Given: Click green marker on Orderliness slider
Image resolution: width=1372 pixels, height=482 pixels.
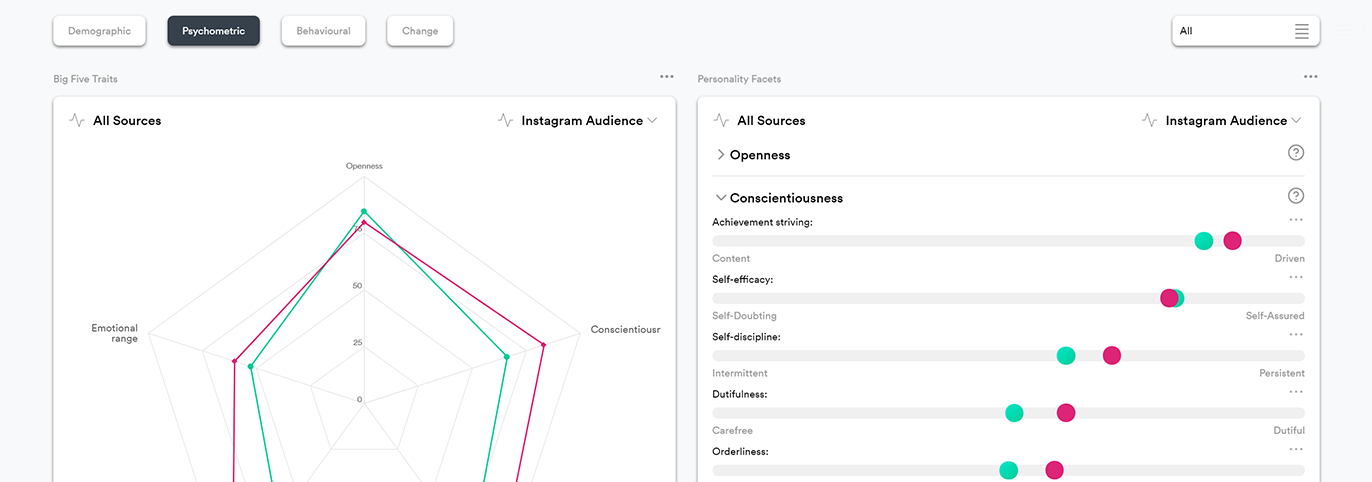Looking at the screenshot, I should pyautogui.click(x=1008, y=470).
